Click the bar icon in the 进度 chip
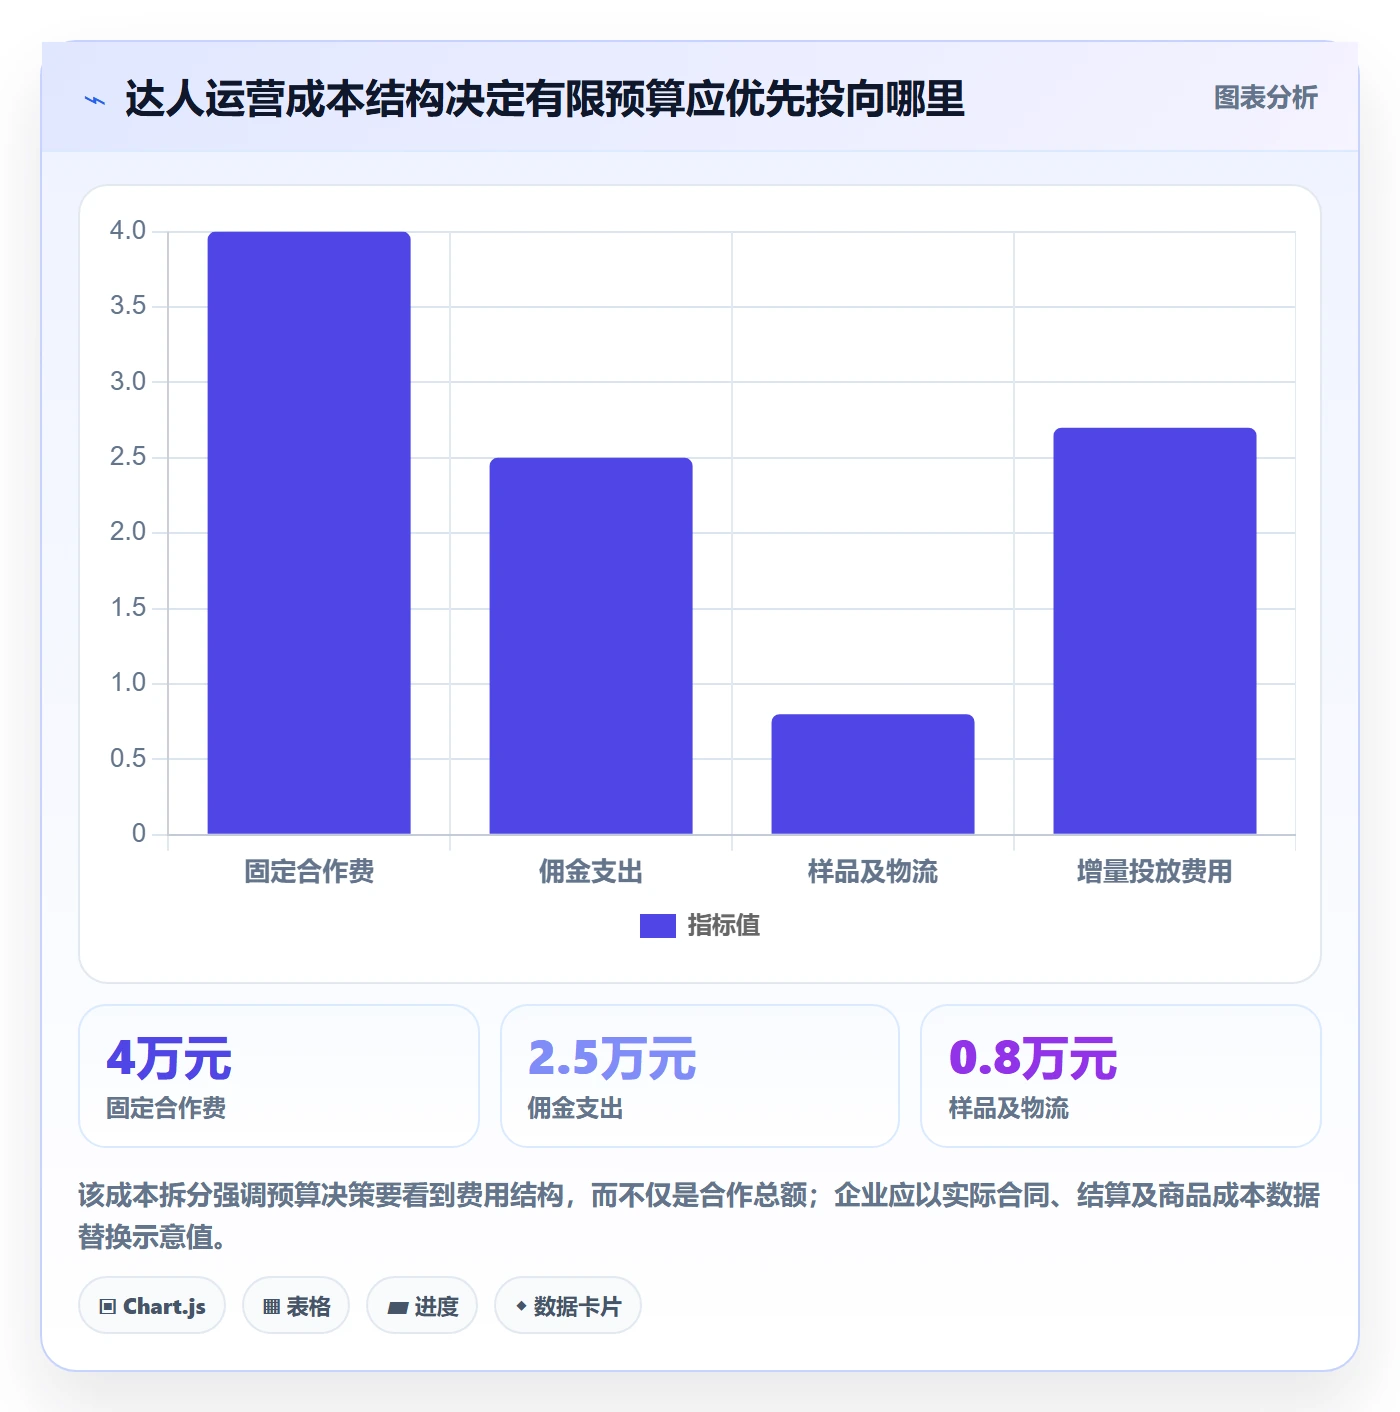The height and width of the screenshot is (1412, 1400). coord(397,1307)
